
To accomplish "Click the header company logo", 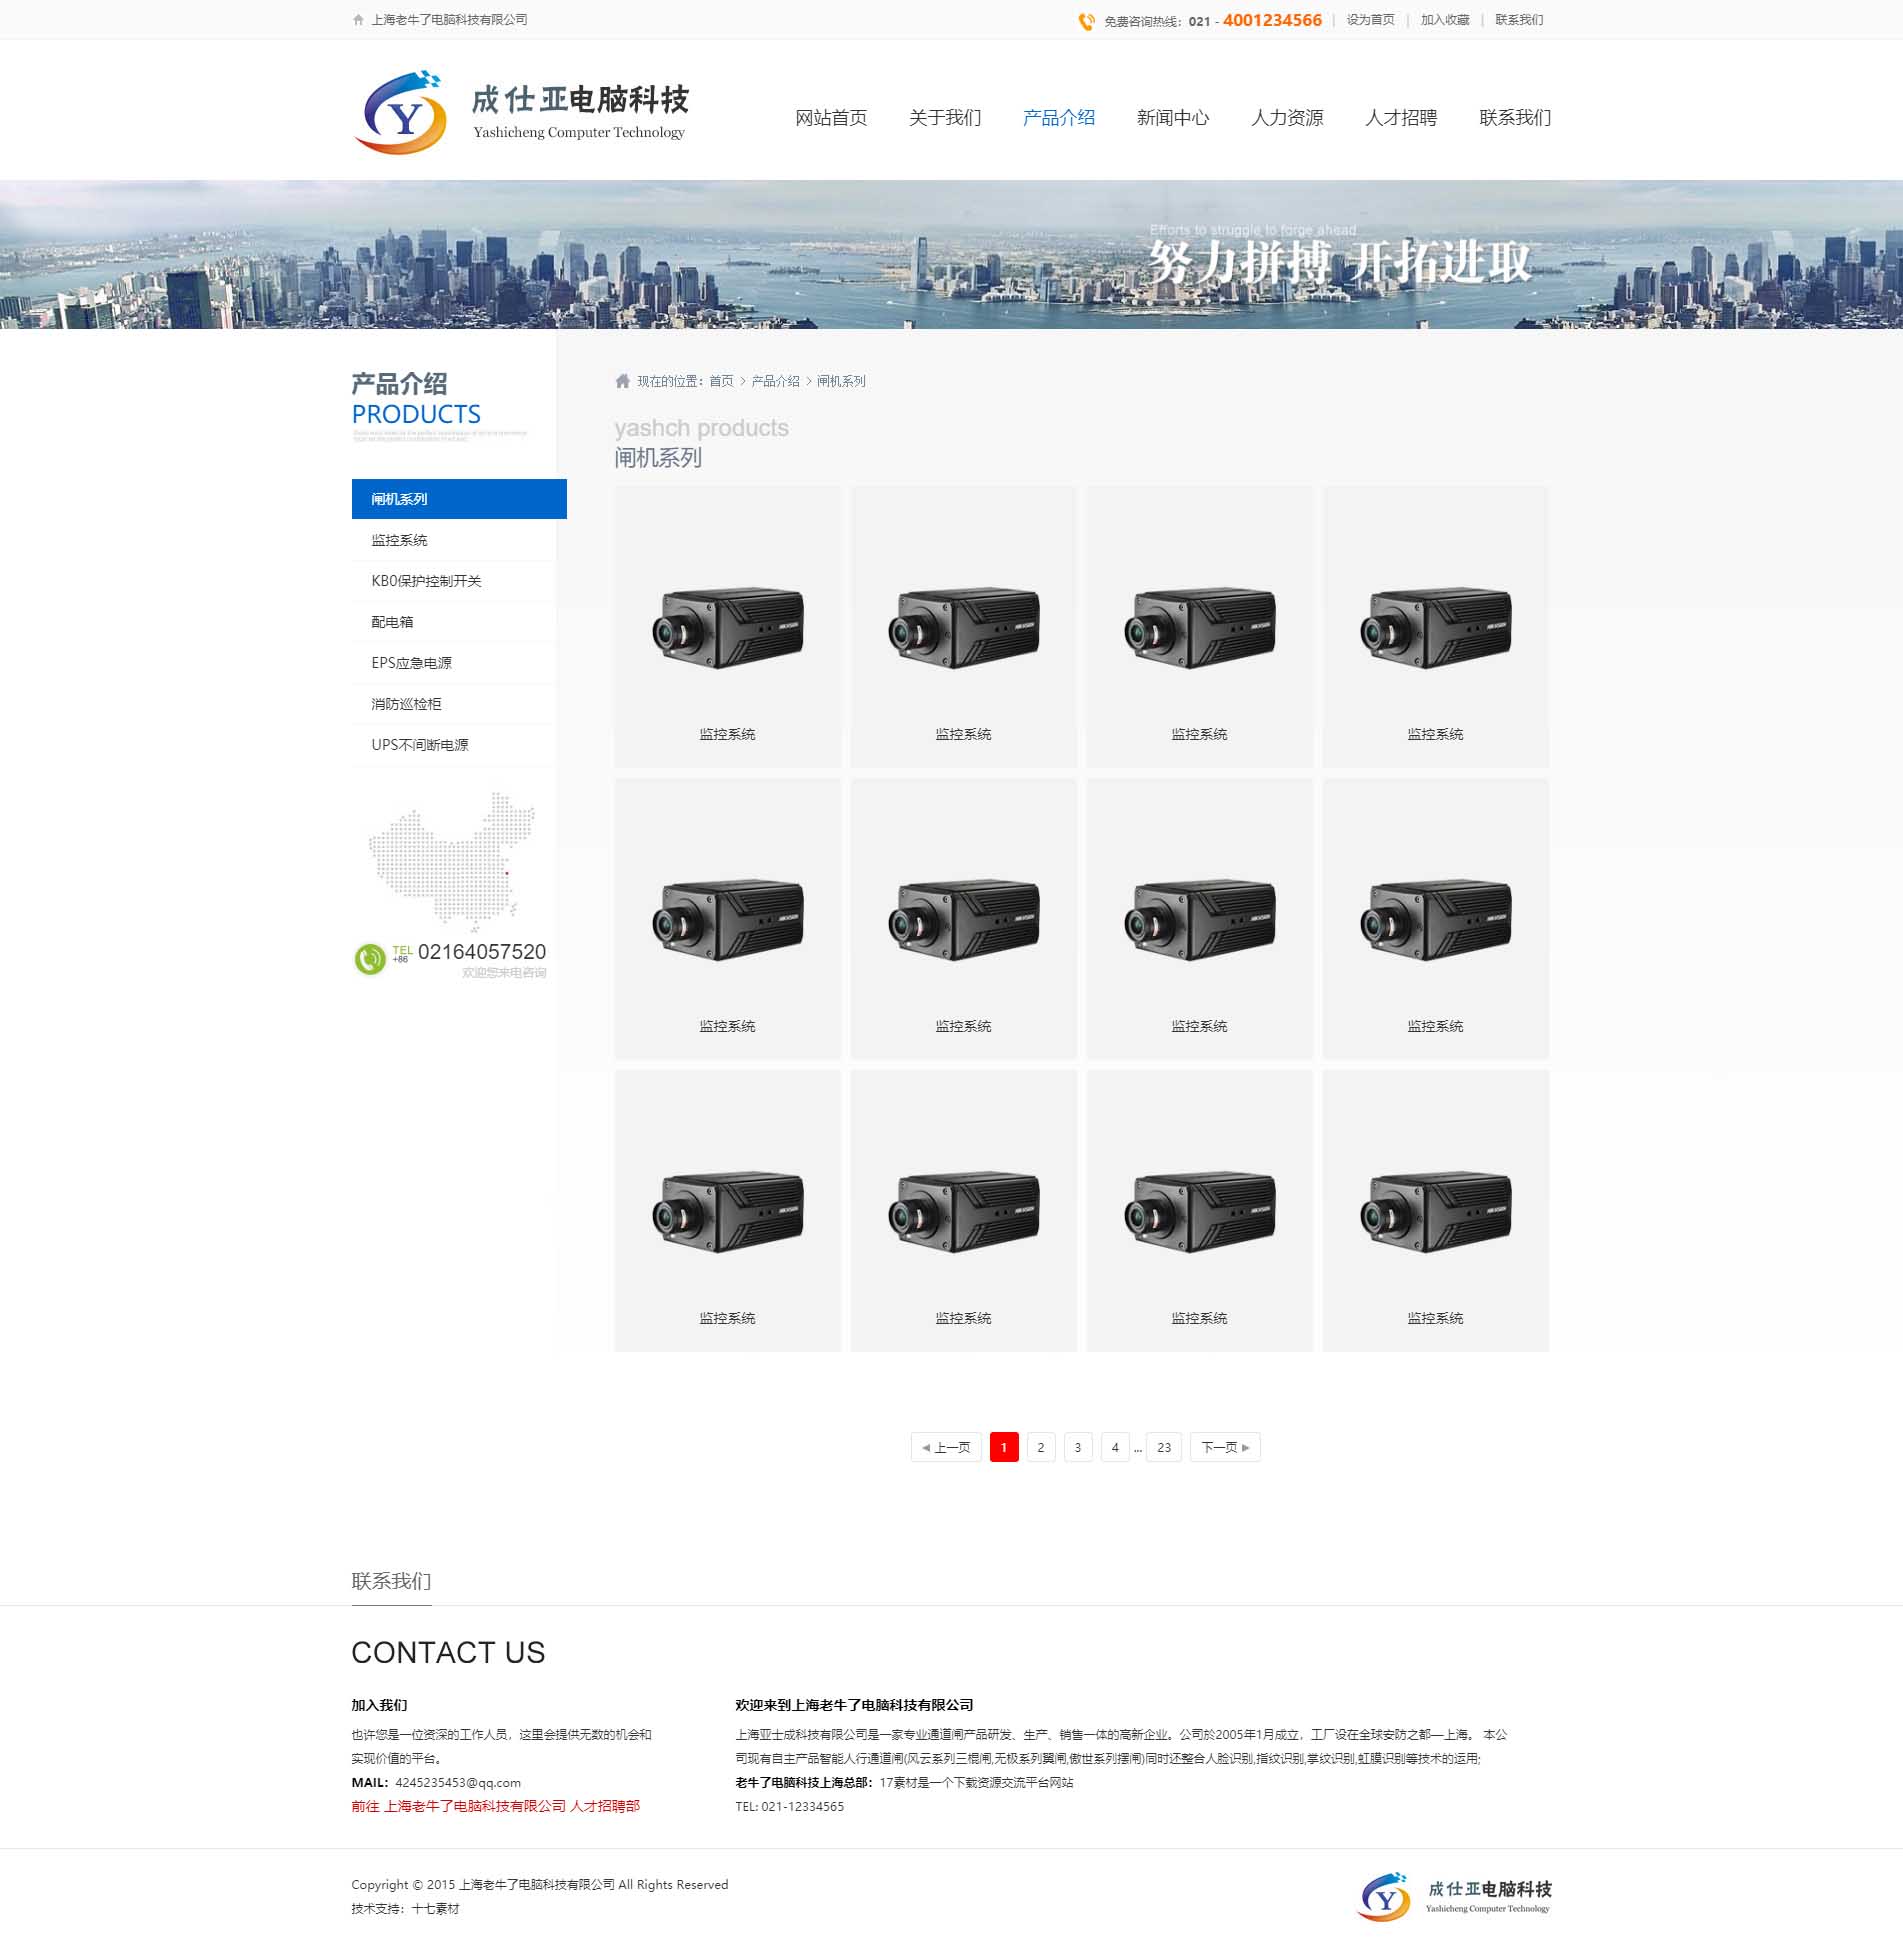I will (520, 112).
